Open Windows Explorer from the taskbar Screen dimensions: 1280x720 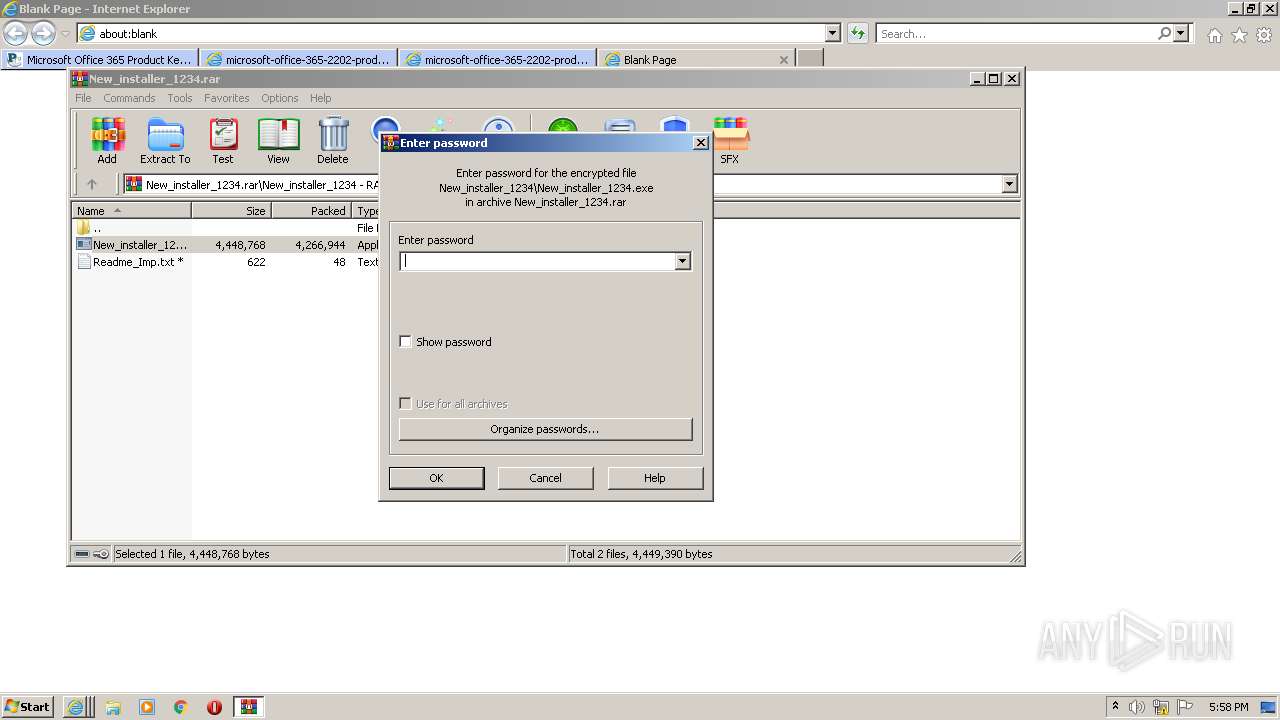coord(113,707)
